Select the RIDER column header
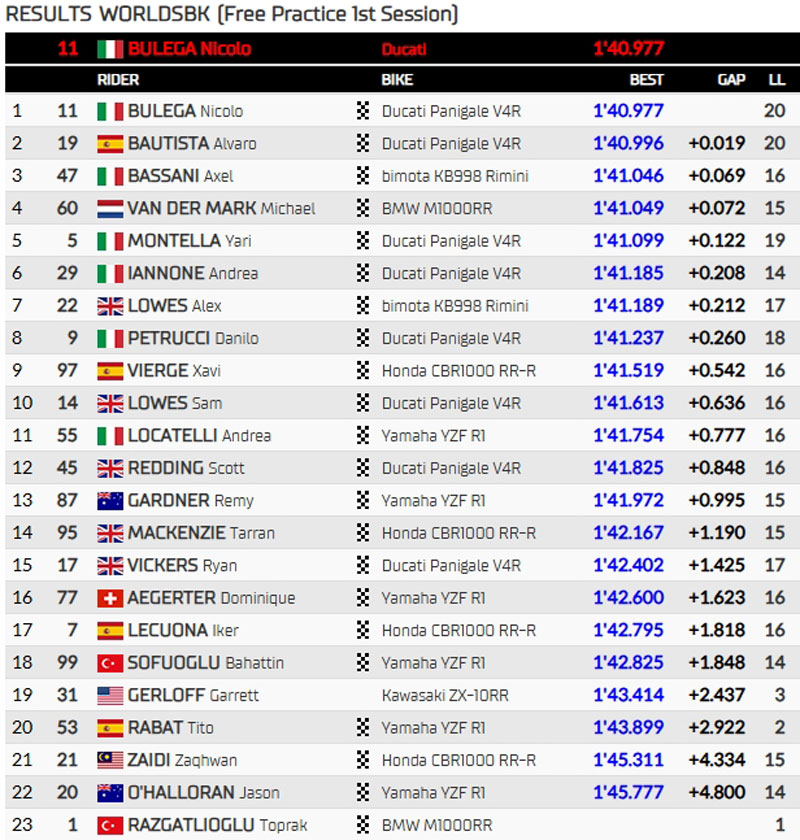800x840 pixels. click(x=117, y=79)
